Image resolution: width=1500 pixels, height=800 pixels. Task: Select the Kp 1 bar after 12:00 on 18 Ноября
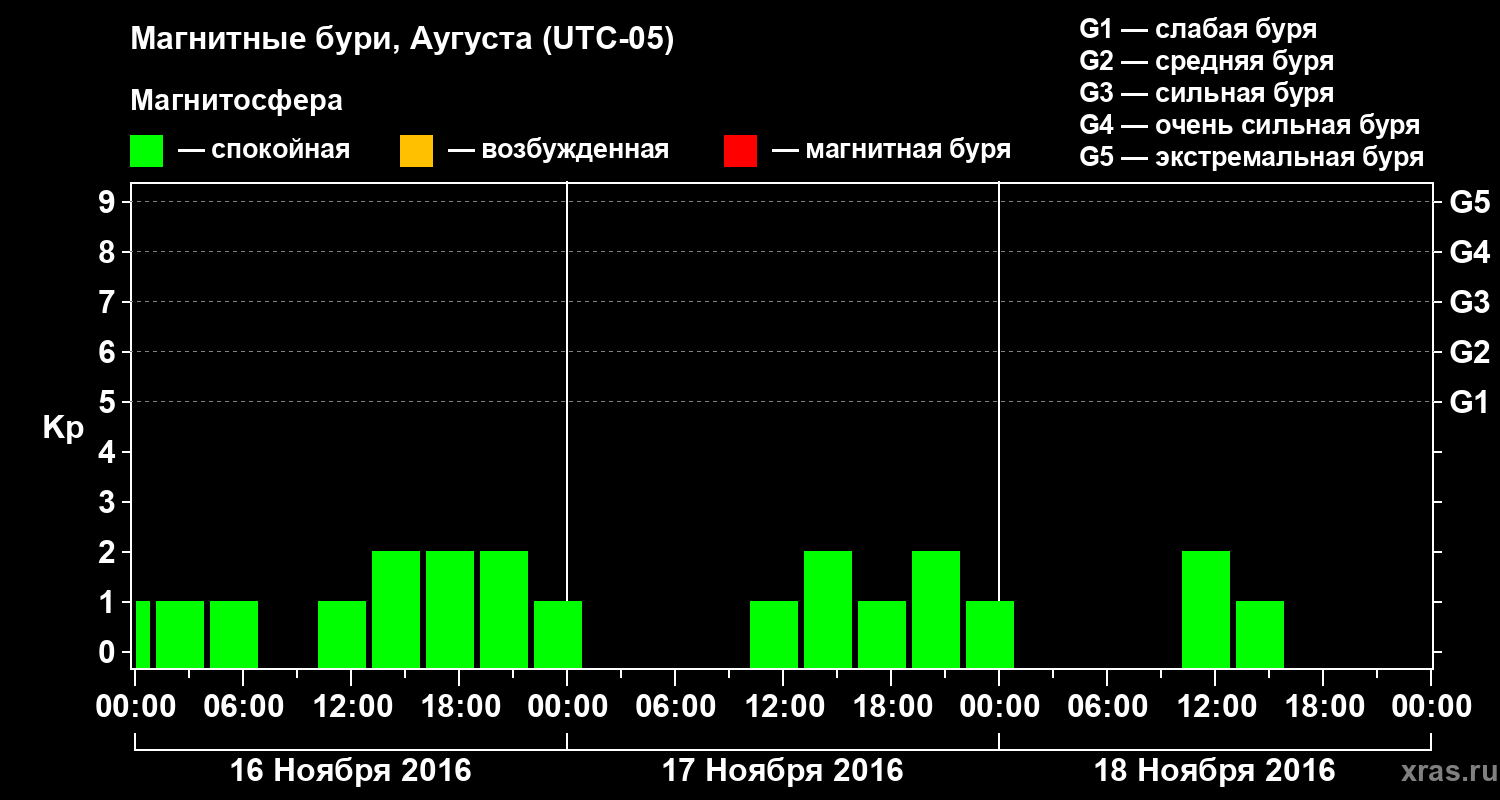click(x=1260, y=634)
